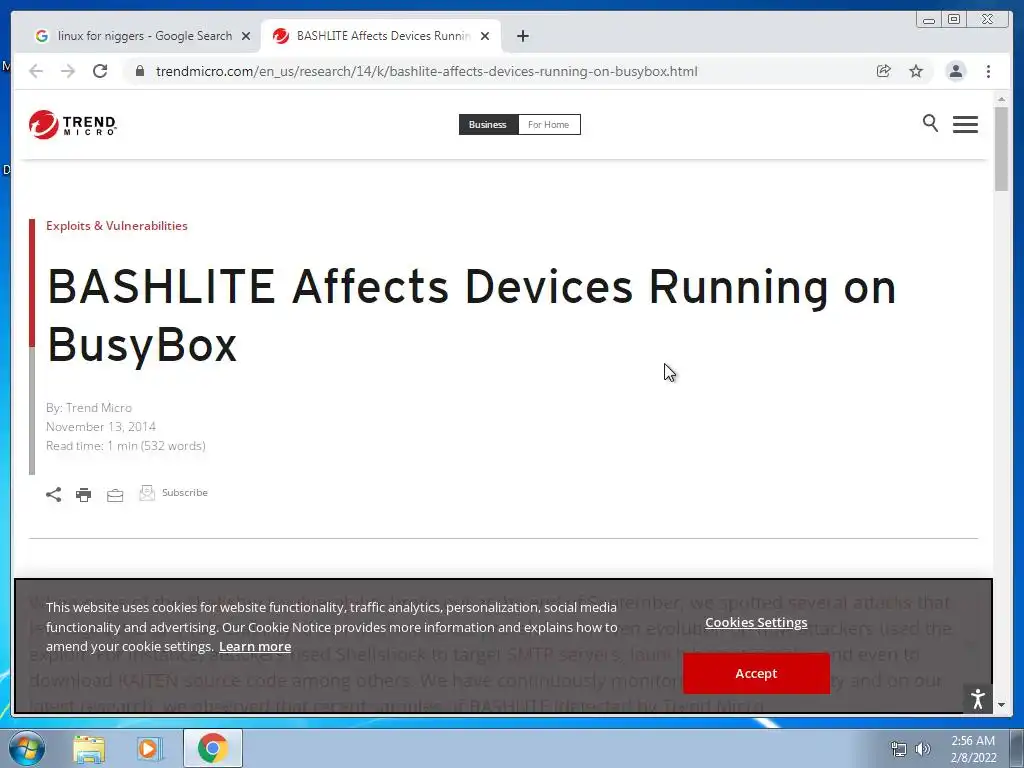Open the Windows Start orb
1024x768 pixels.
pyautogui.click(x=27, y=748)
